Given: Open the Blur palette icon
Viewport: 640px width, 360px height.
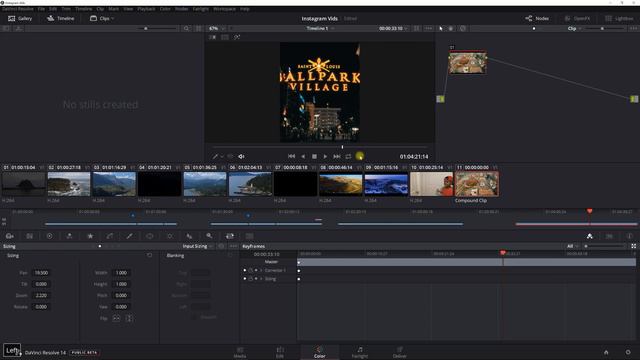Looking at the screenshot, I should [x=189, y=236].
